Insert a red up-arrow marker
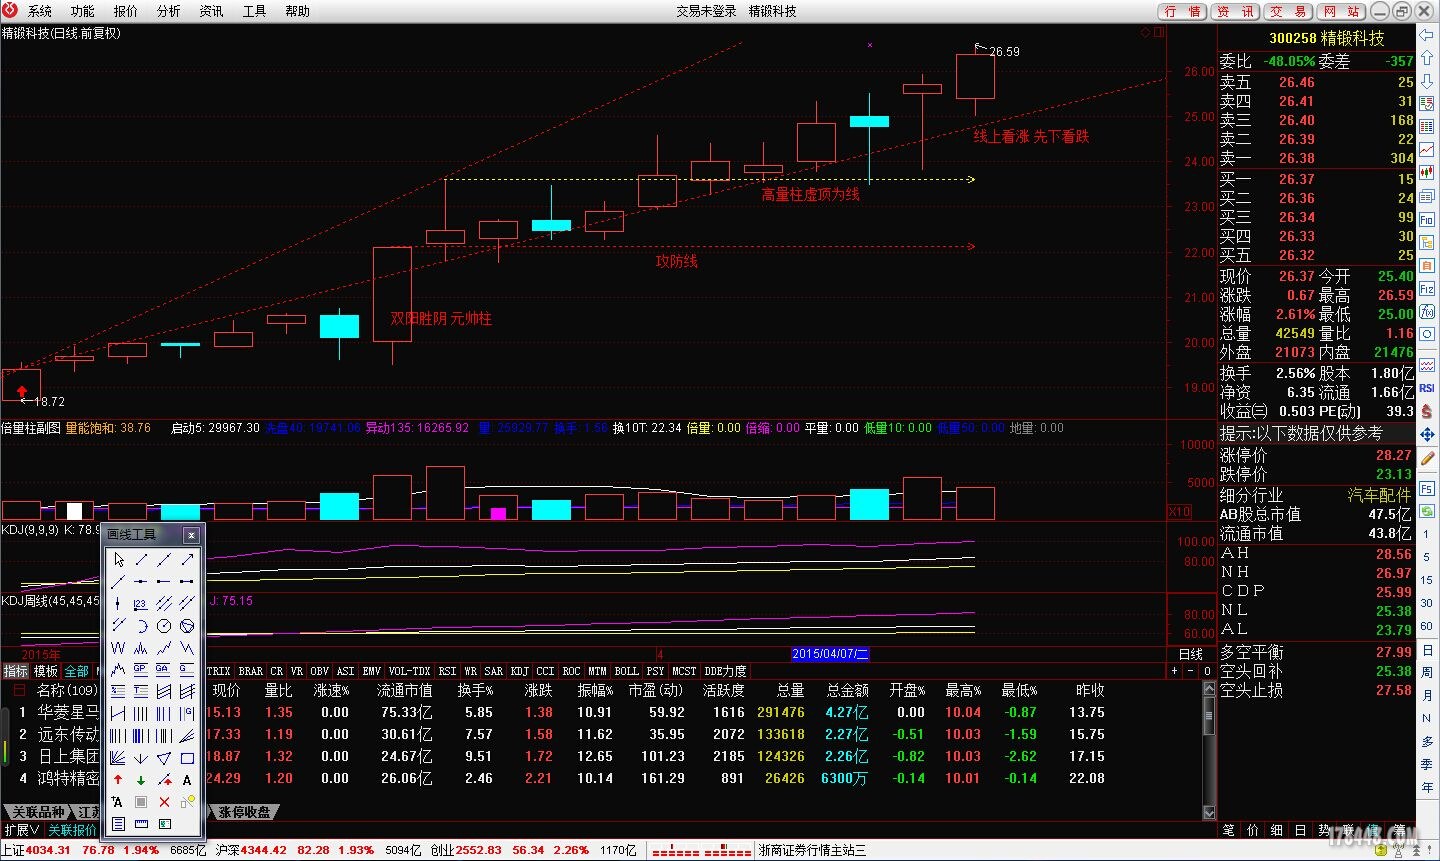 pyautogui.click(x=118, y=780)
